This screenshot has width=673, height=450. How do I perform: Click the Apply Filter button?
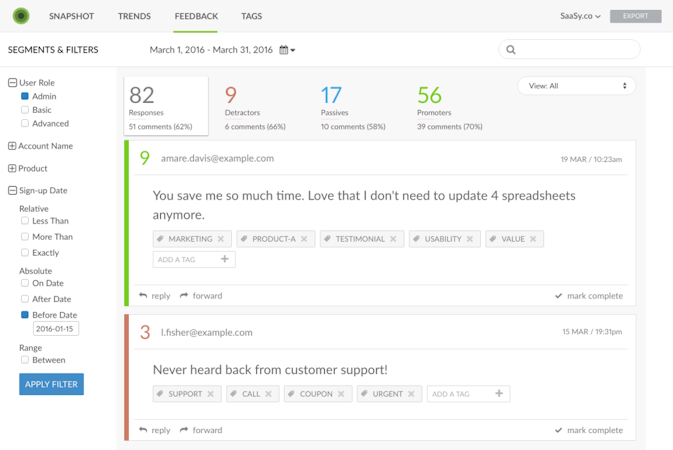click(x=51, y=384)
